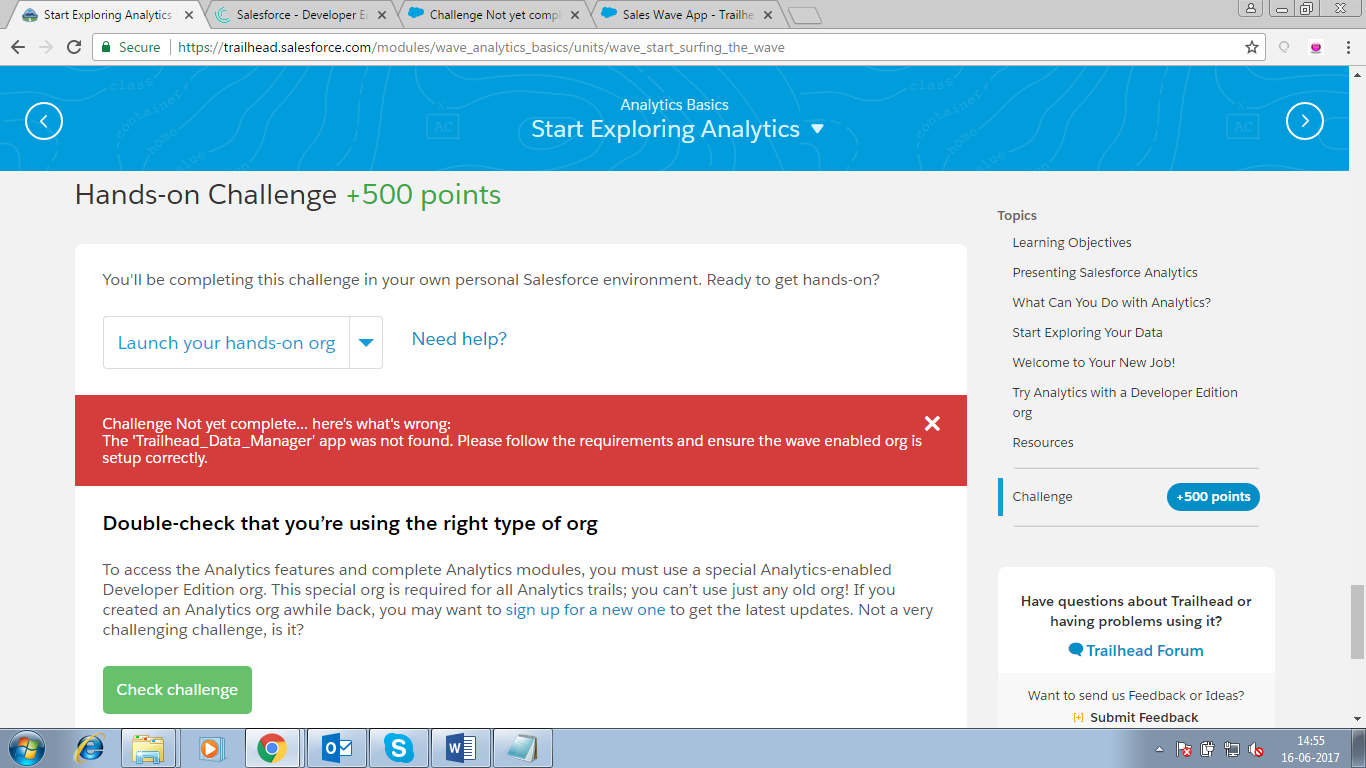The image size is (1366, 768).
Task: Open the Windows Start menu
Action: click(x=27, y=748)
